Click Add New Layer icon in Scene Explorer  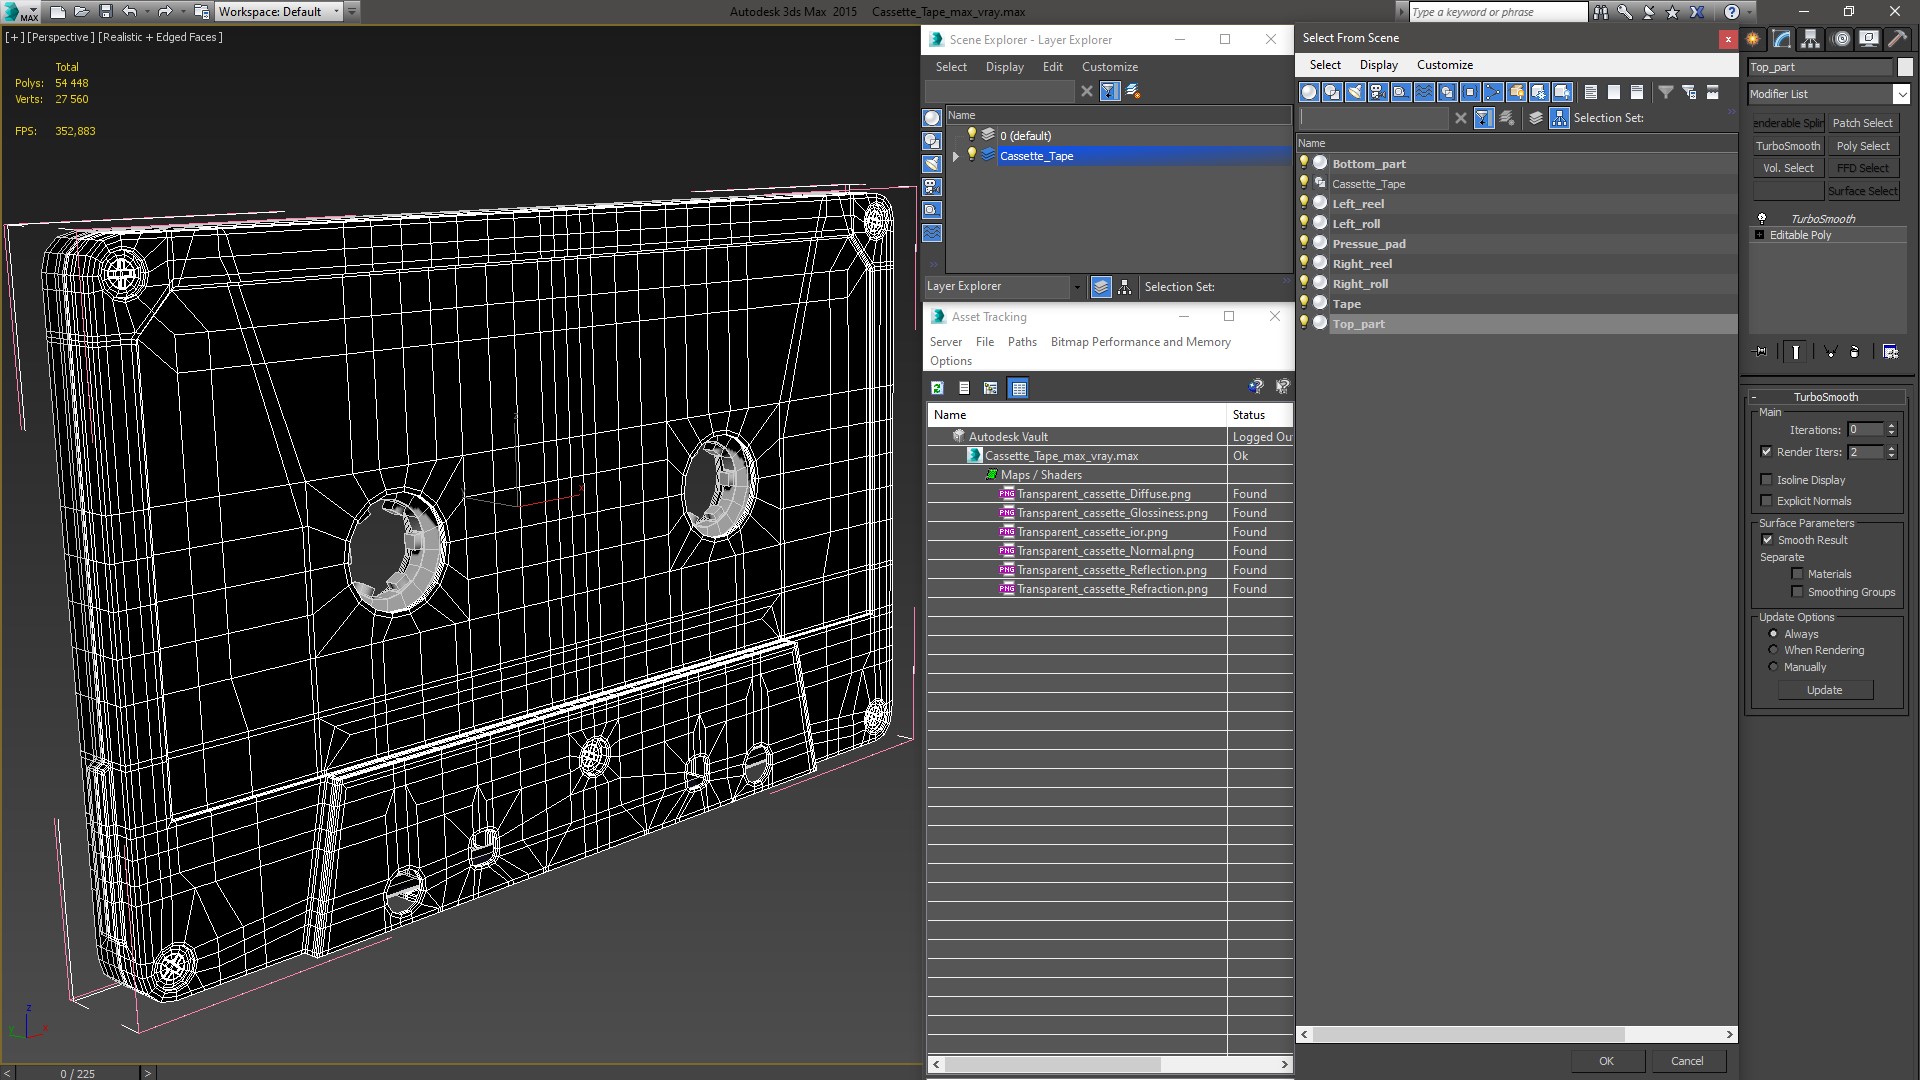click(x=1133, y=91)
